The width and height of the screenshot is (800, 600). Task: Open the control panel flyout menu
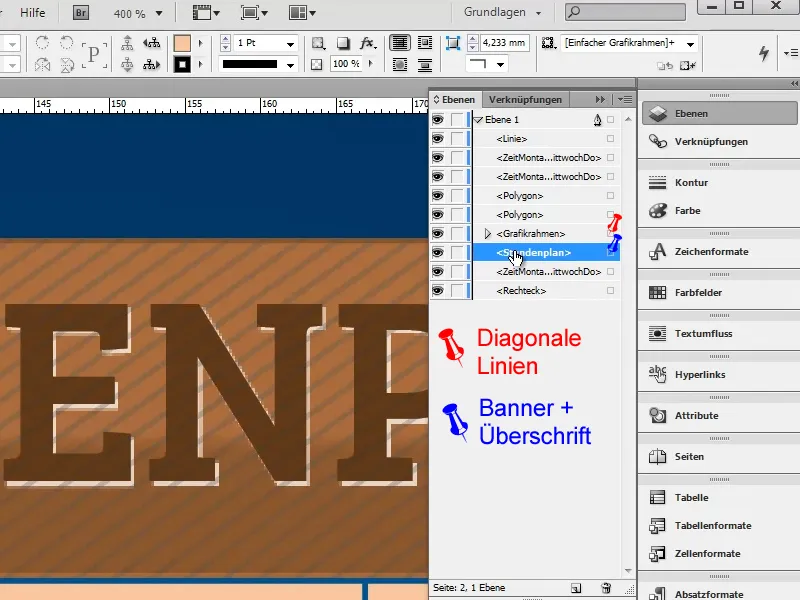point(791,53)
